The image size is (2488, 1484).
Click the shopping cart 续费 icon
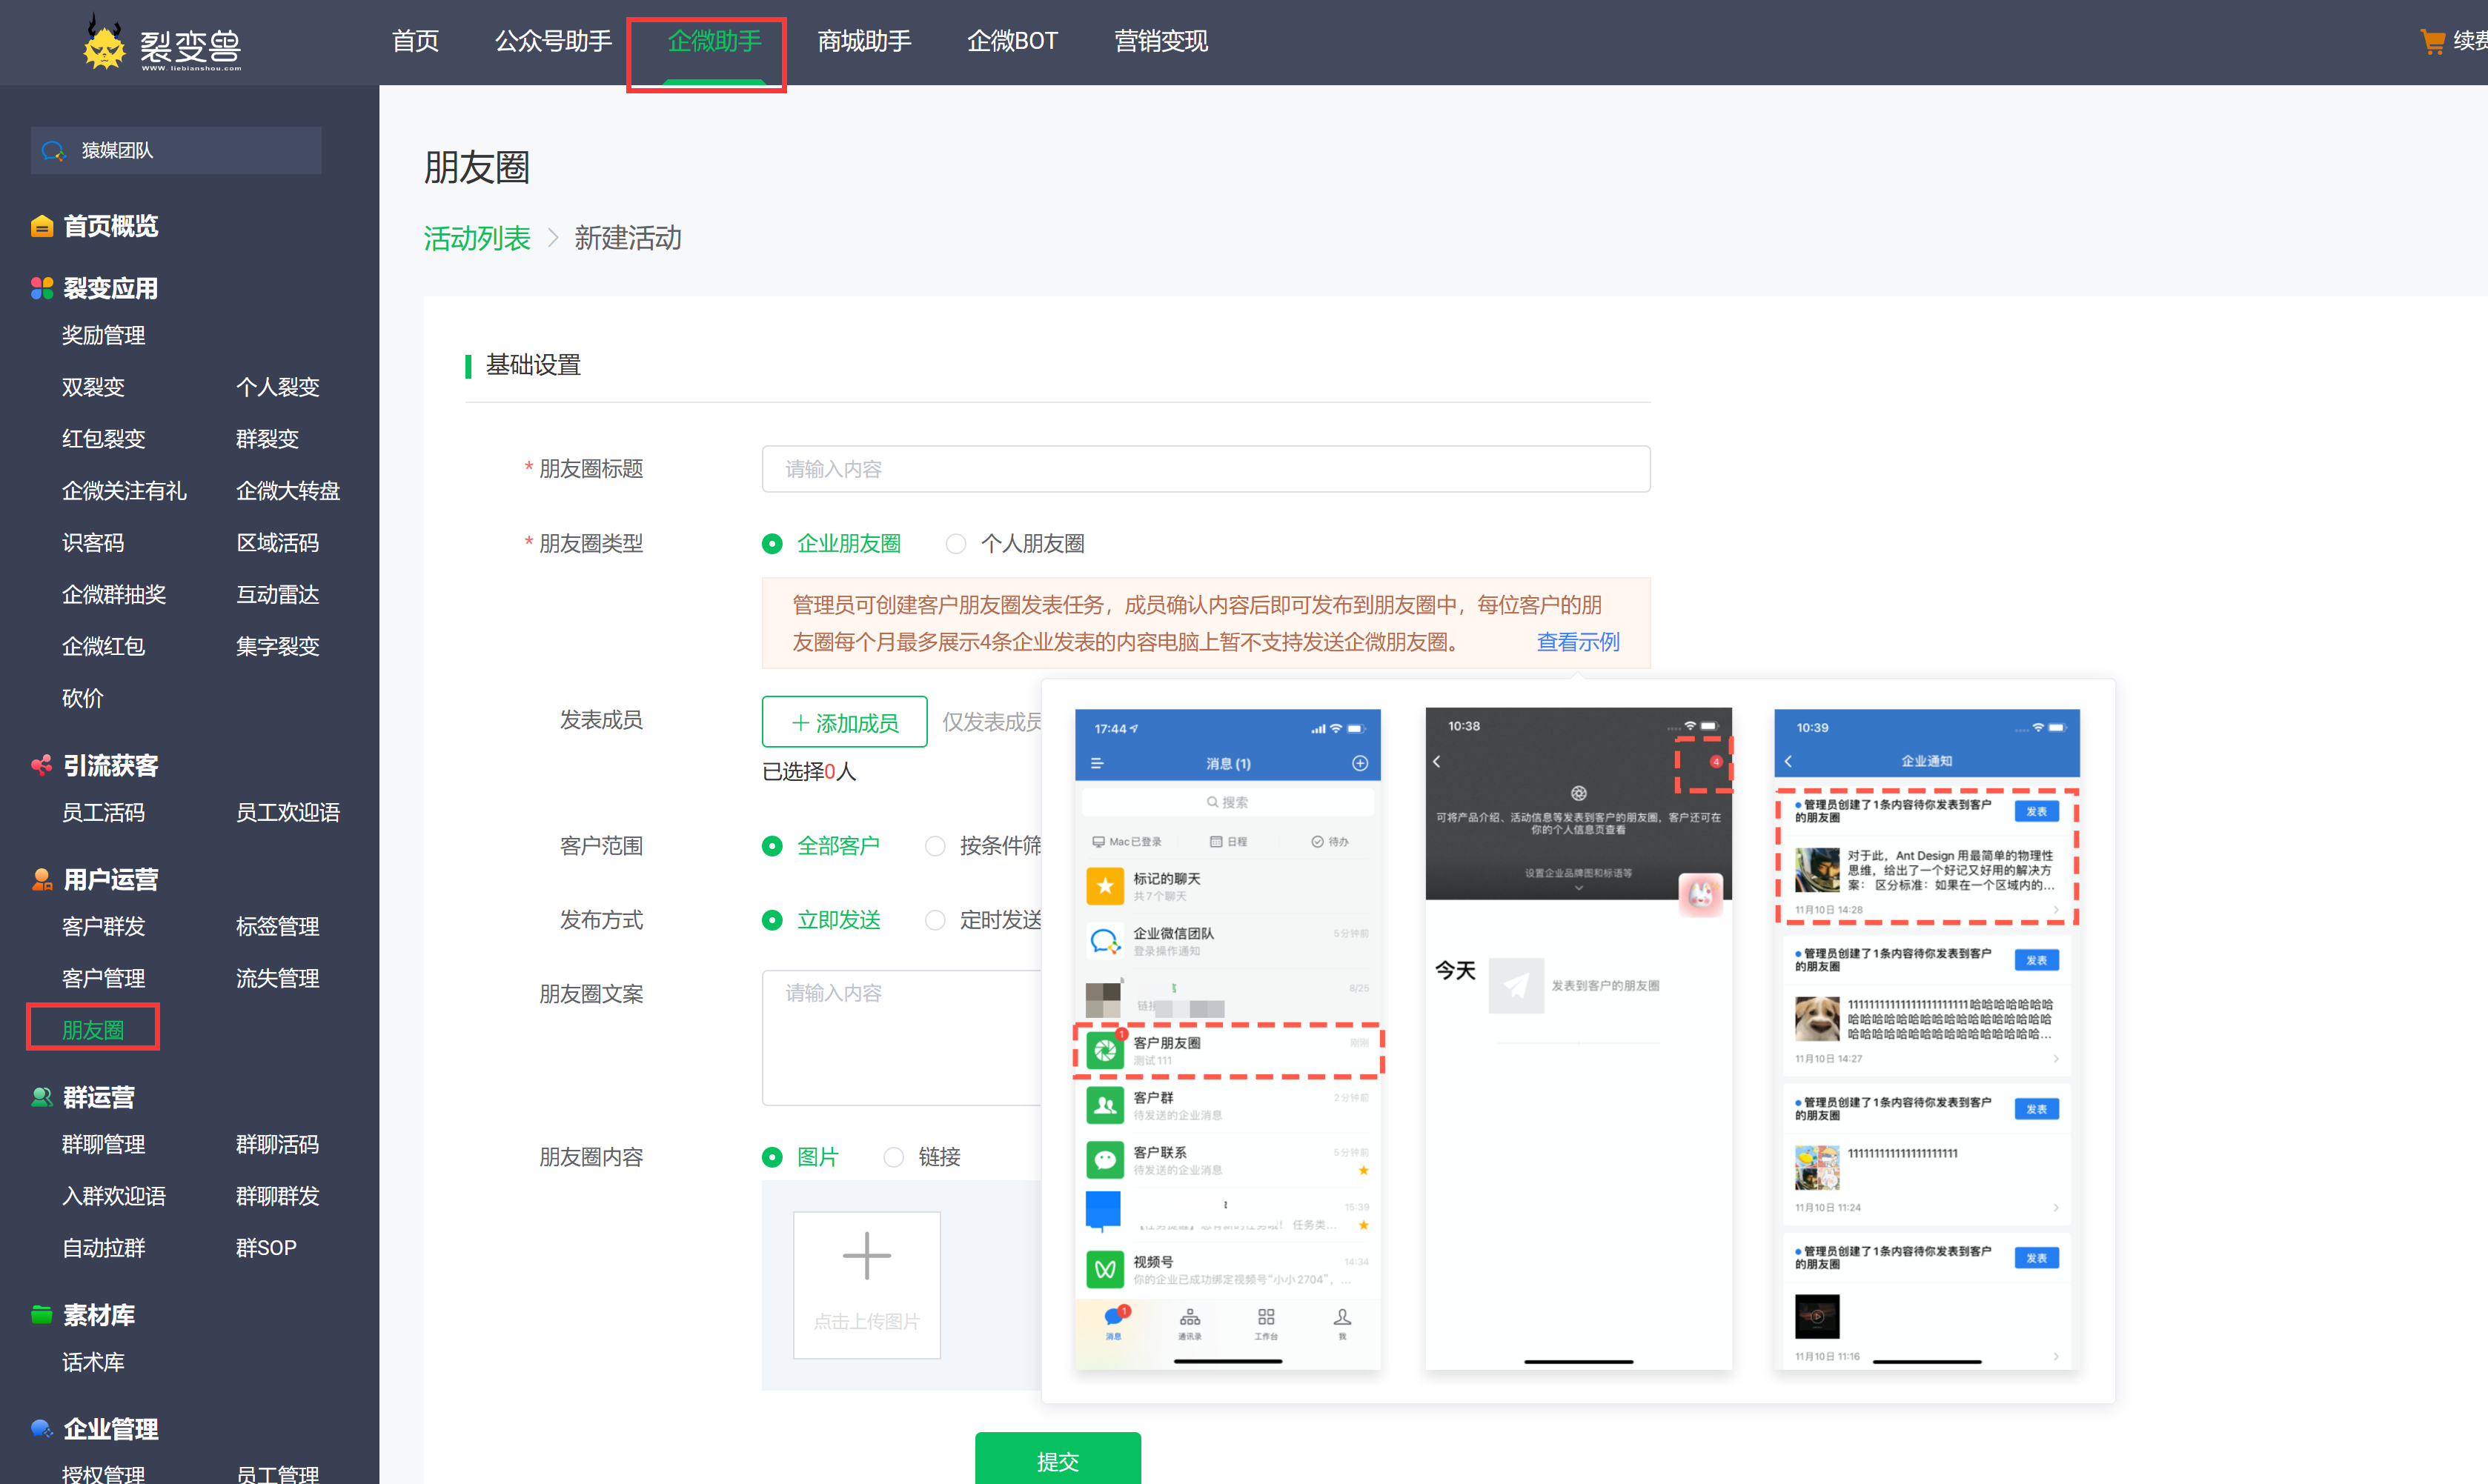click(x=2434, y=42)
